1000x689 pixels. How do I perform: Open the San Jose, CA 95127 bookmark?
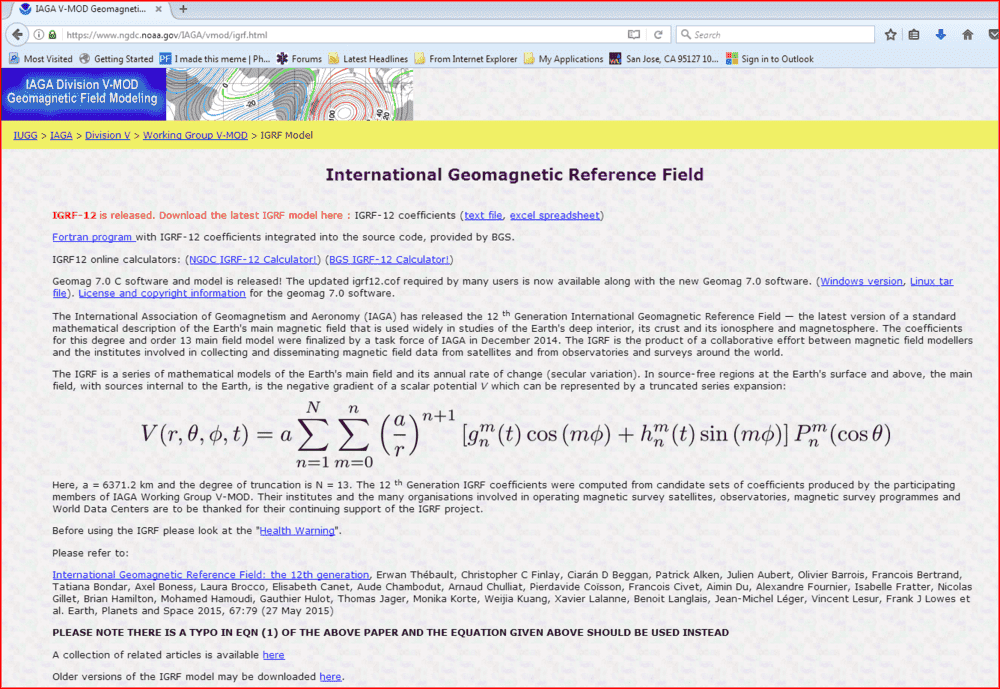coord(664,59)
